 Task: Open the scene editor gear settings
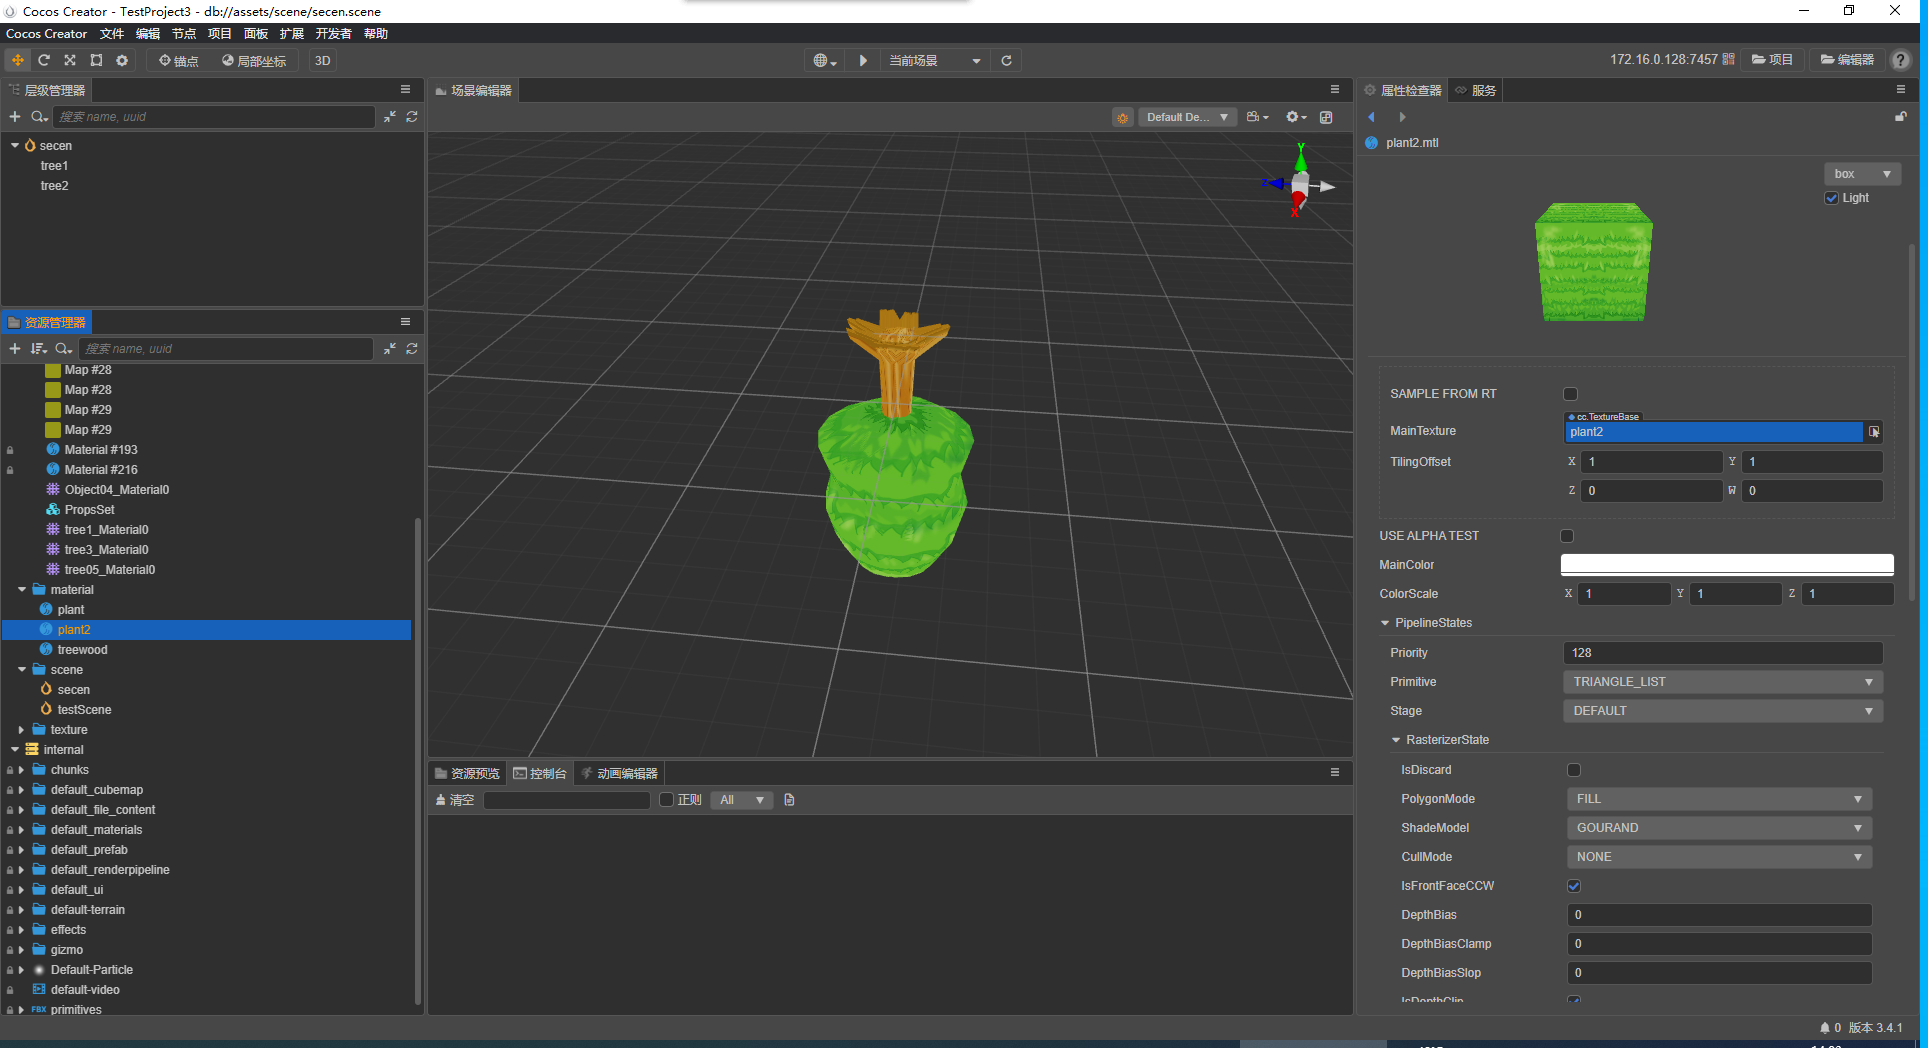[1296, 118]
